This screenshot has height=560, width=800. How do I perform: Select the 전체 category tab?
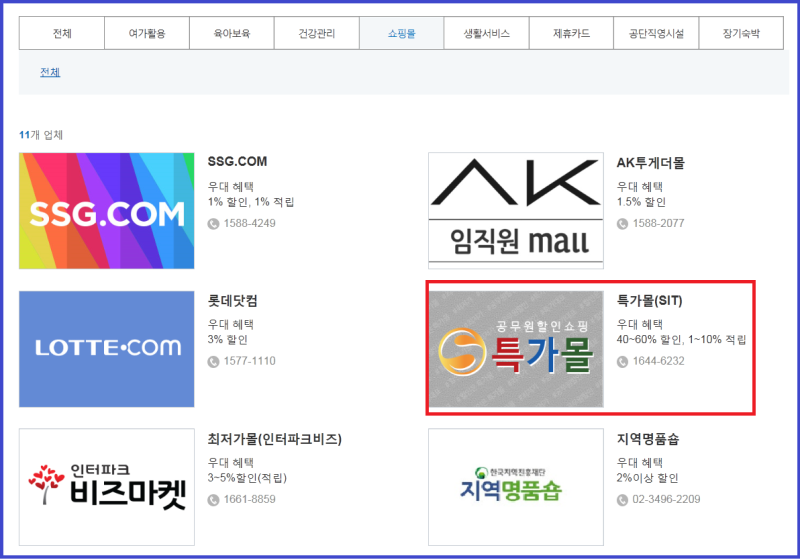coord(62,33)
